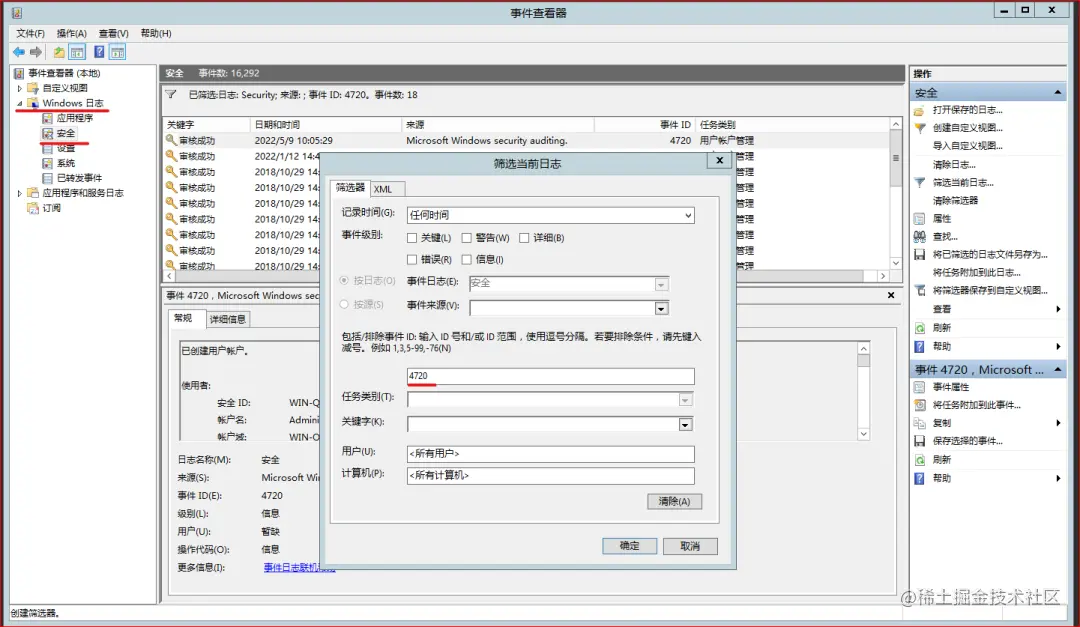
Task: Click the blue help toolbar icon
Action: 99,52
